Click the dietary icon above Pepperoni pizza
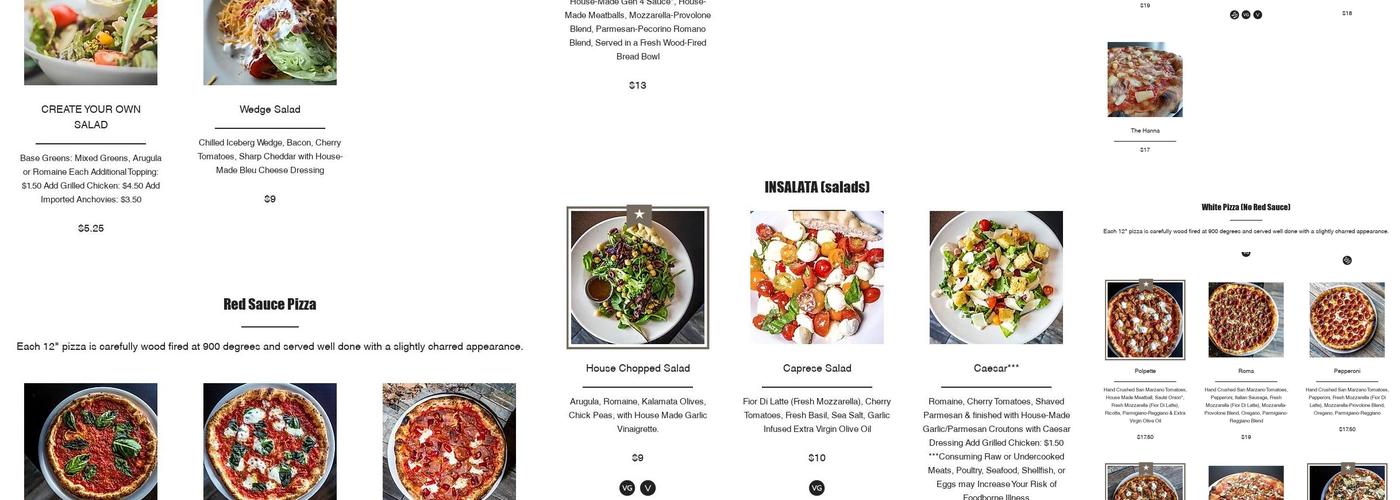This screenshot has width=1400, height=500. [x=1347, y=260]
